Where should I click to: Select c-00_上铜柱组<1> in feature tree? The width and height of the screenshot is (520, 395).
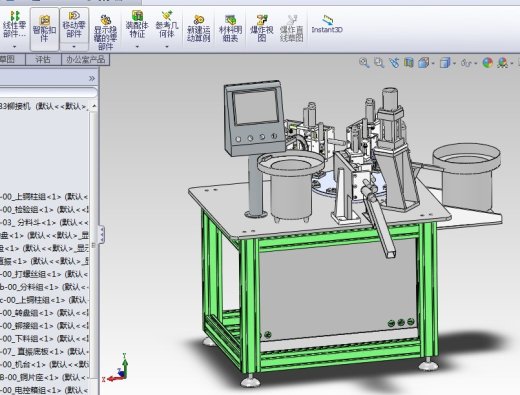44,300
